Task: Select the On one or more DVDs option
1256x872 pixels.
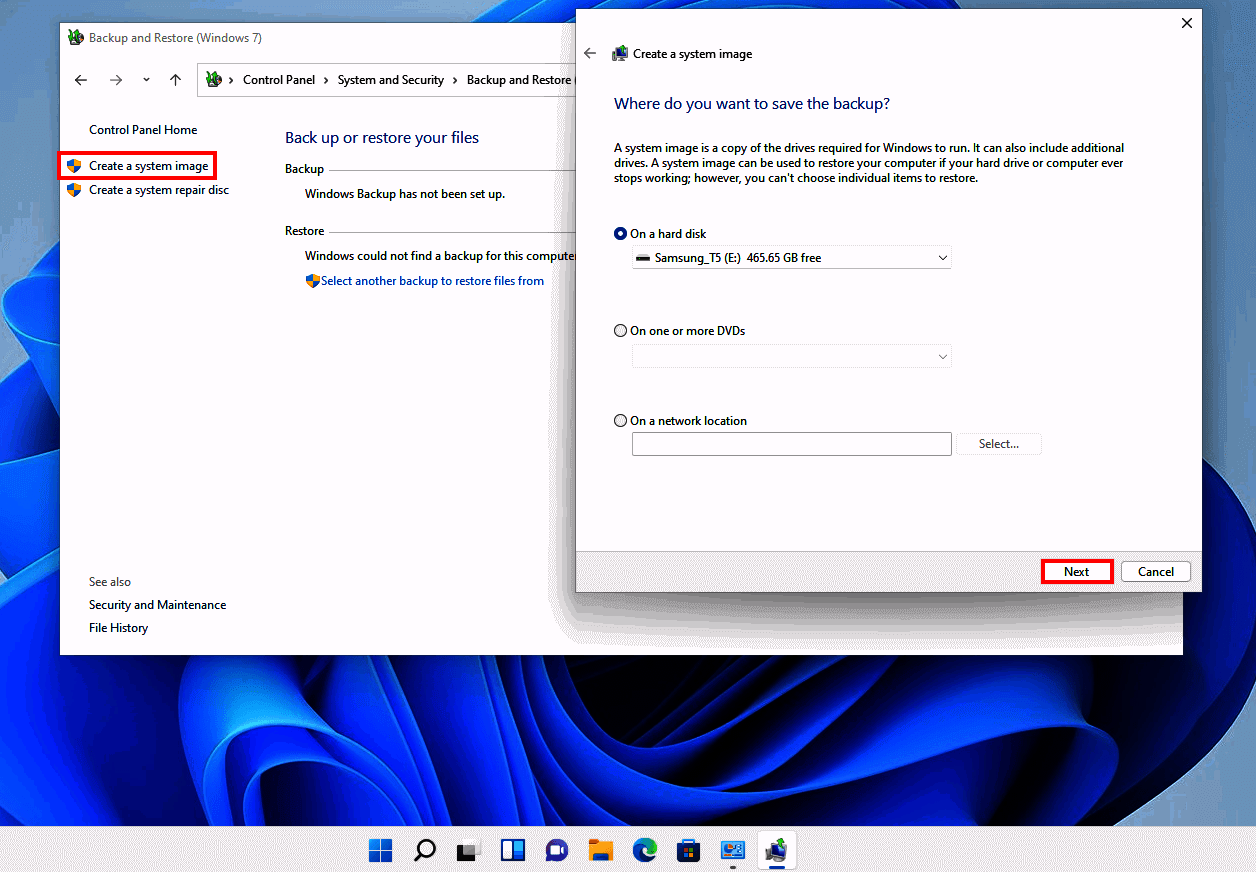Action: click(620, 330)
